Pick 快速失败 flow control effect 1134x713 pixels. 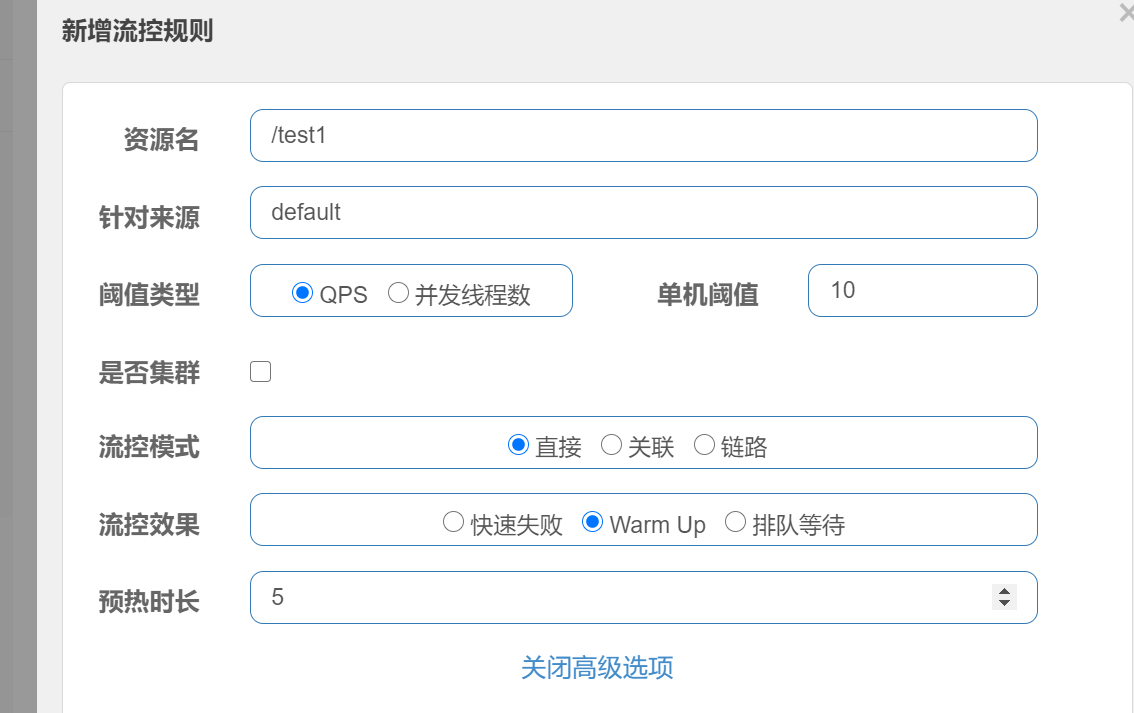453,522
